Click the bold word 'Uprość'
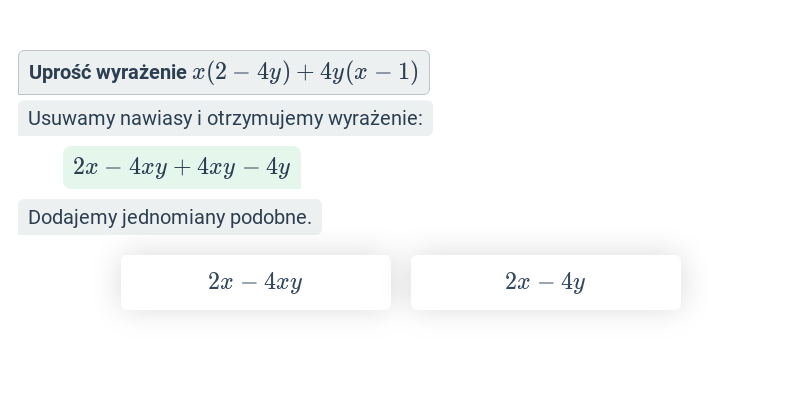This screenshot has height=400, width=800. click(x=60, y=72)
